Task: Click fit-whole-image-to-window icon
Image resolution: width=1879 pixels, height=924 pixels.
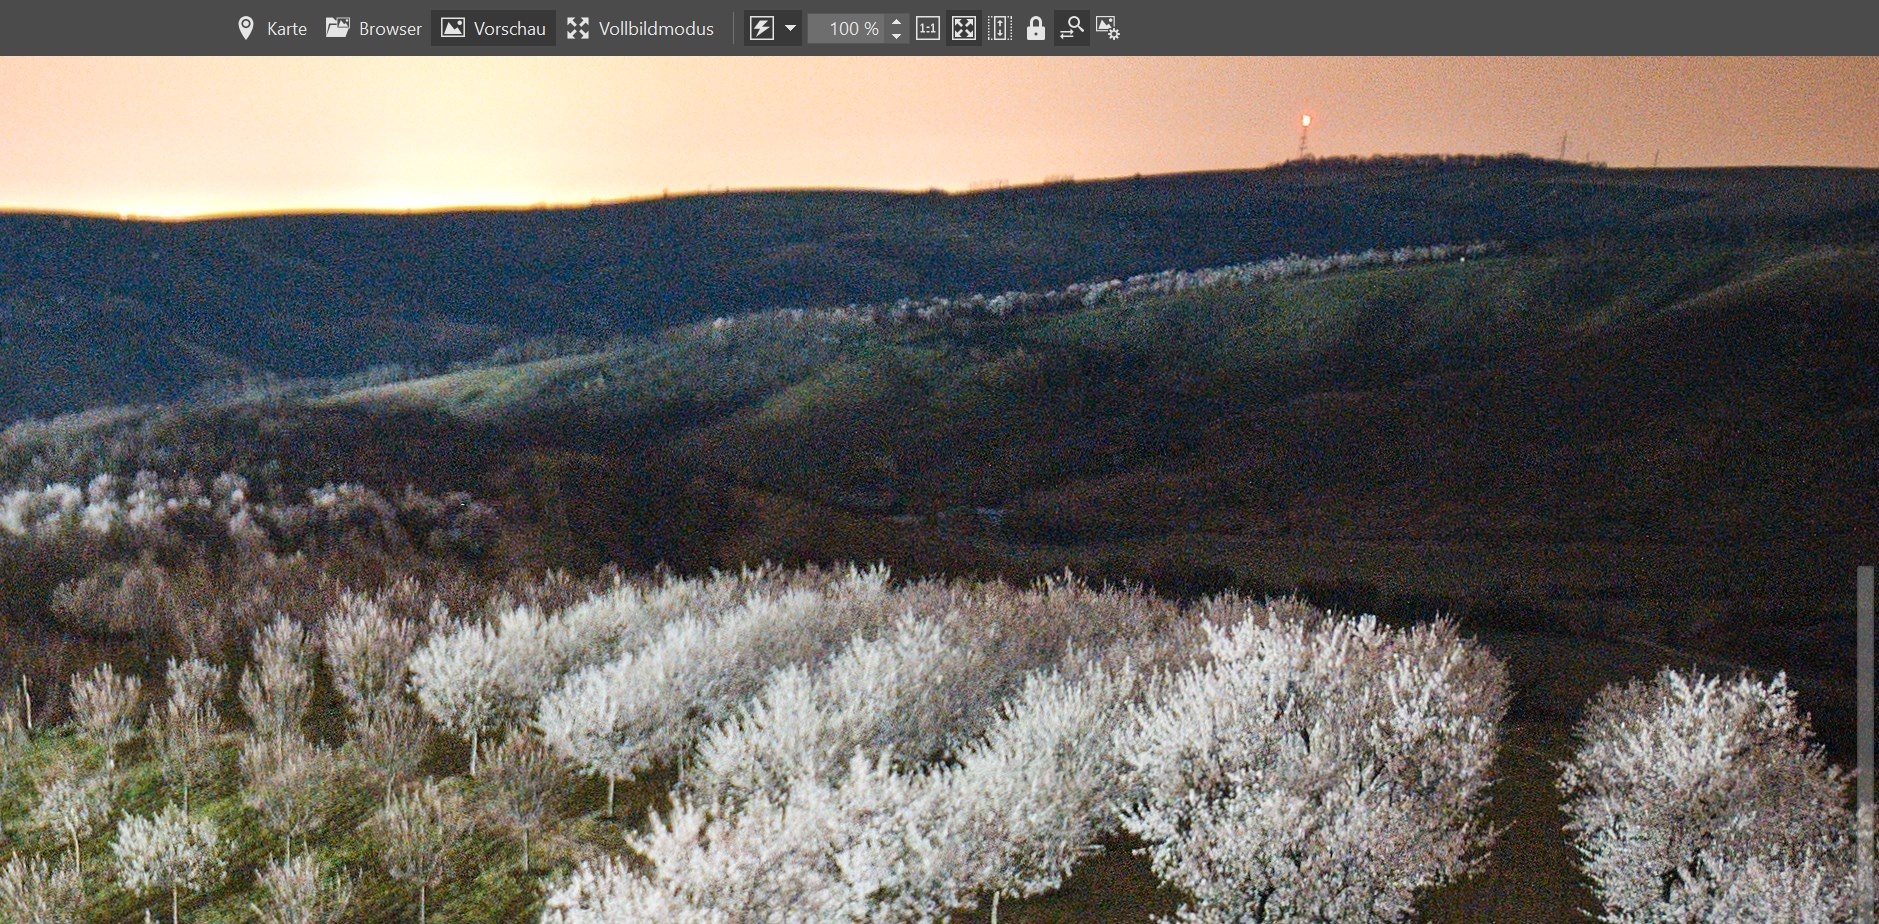Action: tap(964, 28)
